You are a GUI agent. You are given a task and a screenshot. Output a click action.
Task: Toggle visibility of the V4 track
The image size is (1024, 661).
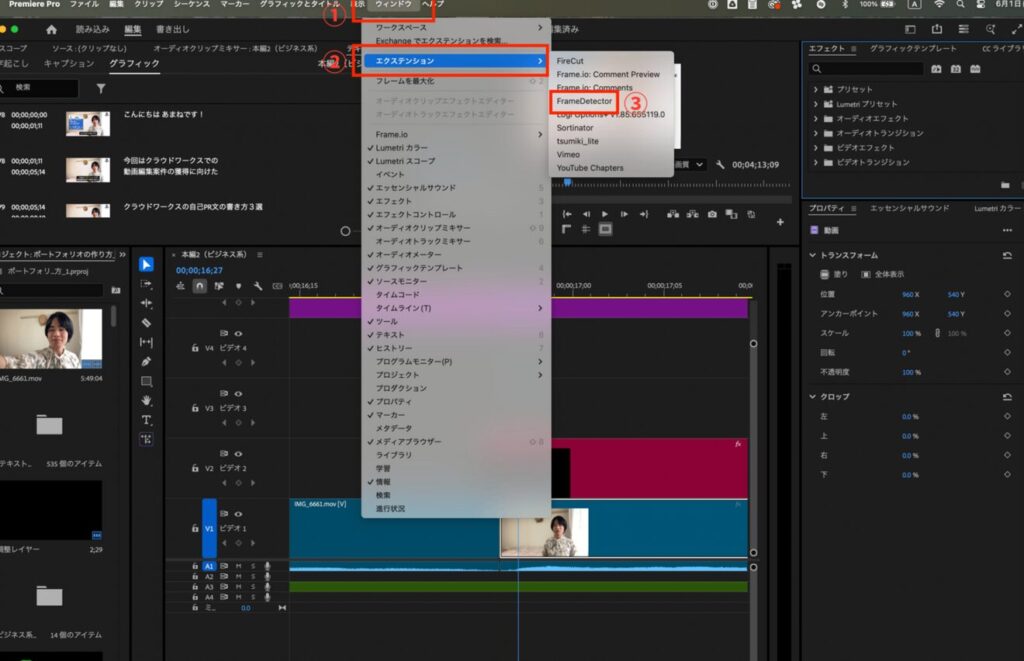tap(238, 334)
